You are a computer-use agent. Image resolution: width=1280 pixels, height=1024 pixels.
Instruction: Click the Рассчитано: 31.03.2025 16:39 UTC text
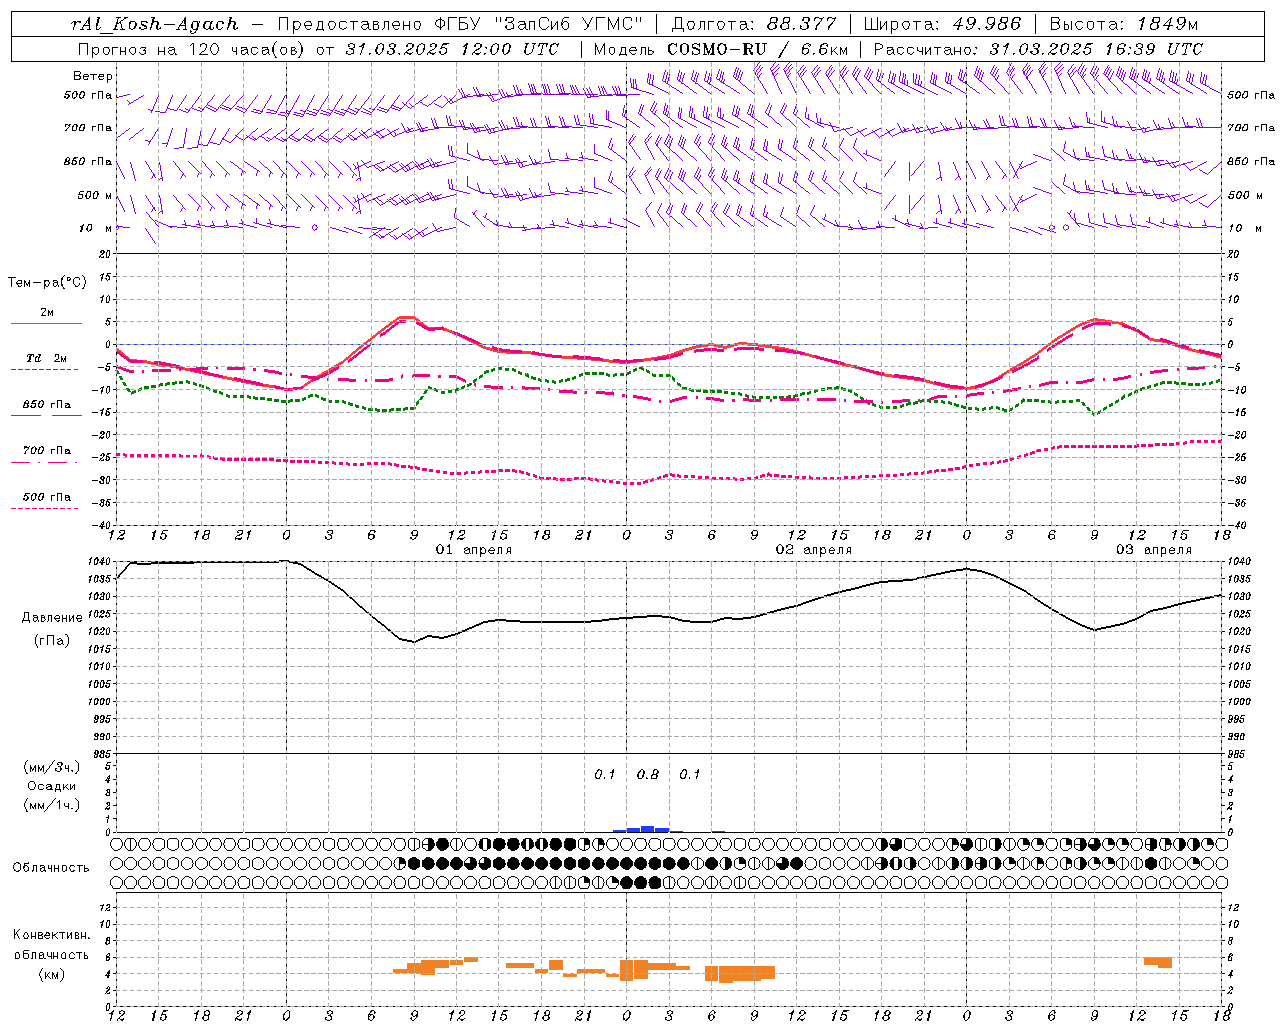tap(1038, 49)
